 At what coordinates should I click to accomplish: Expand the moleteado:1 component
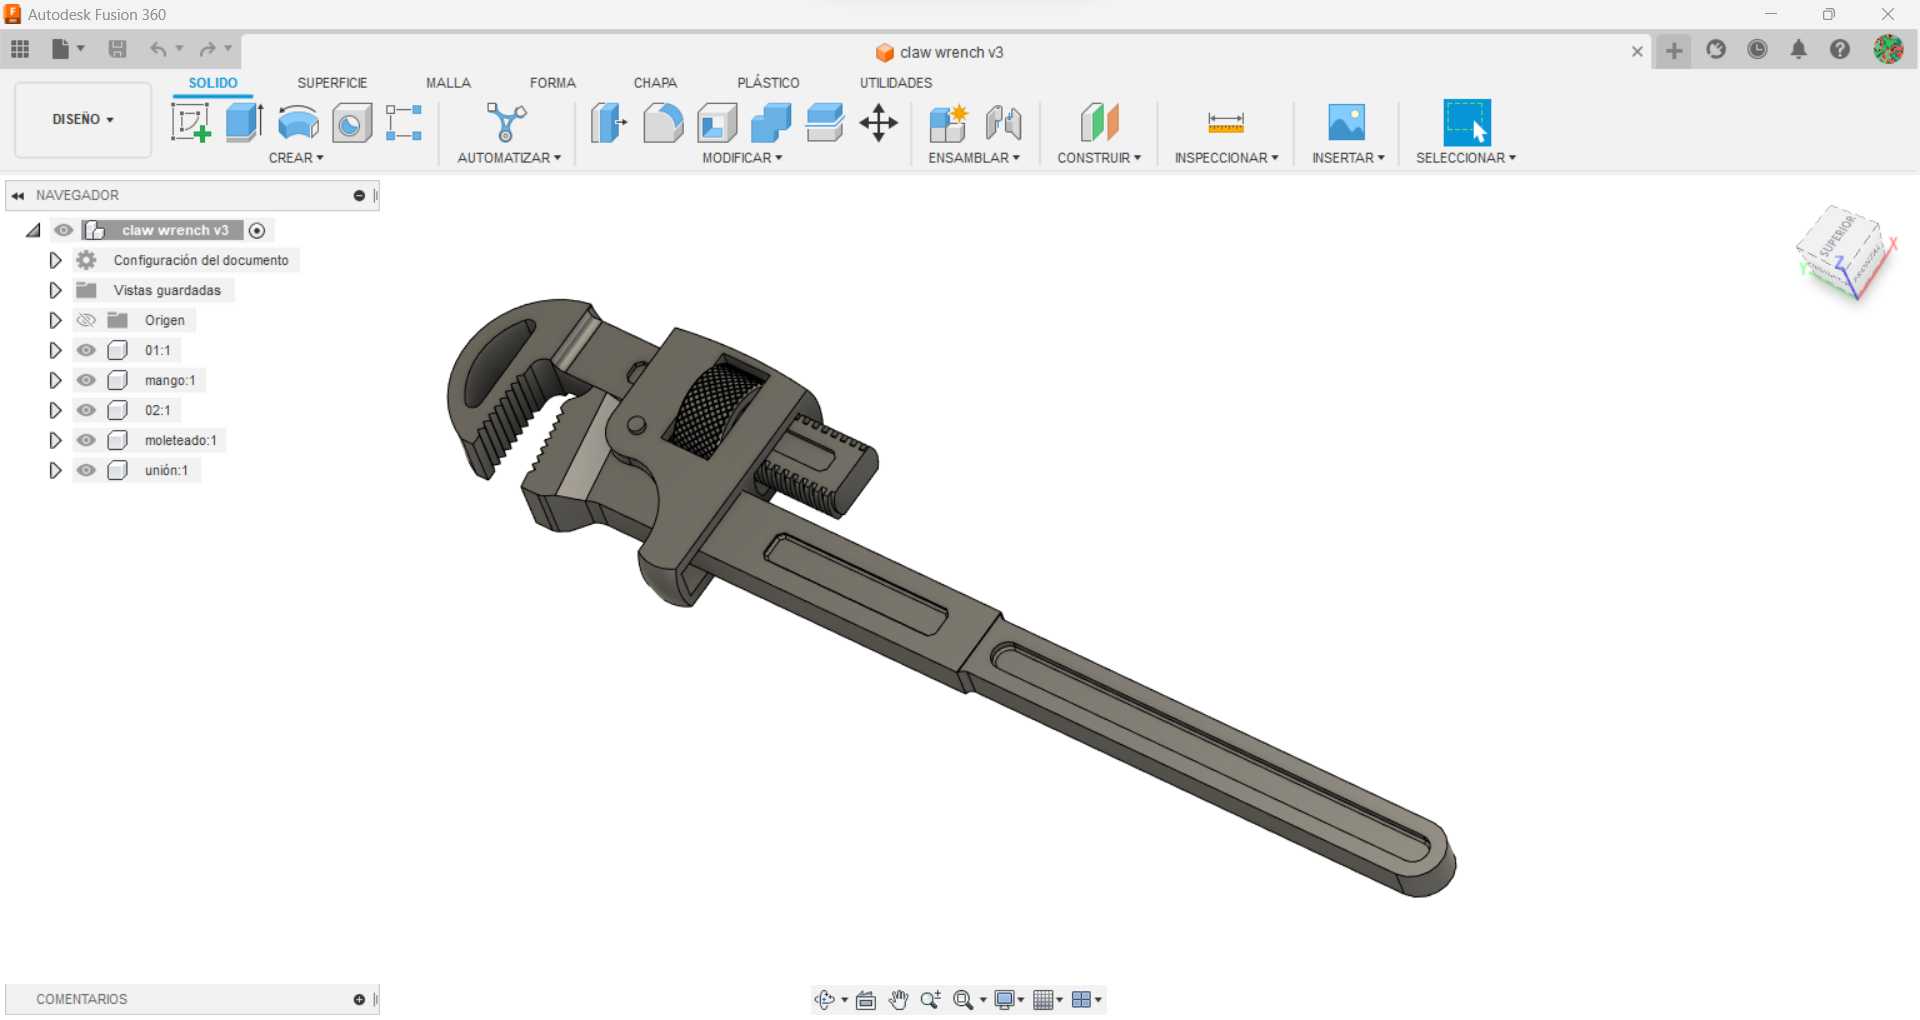click(55, 440)
